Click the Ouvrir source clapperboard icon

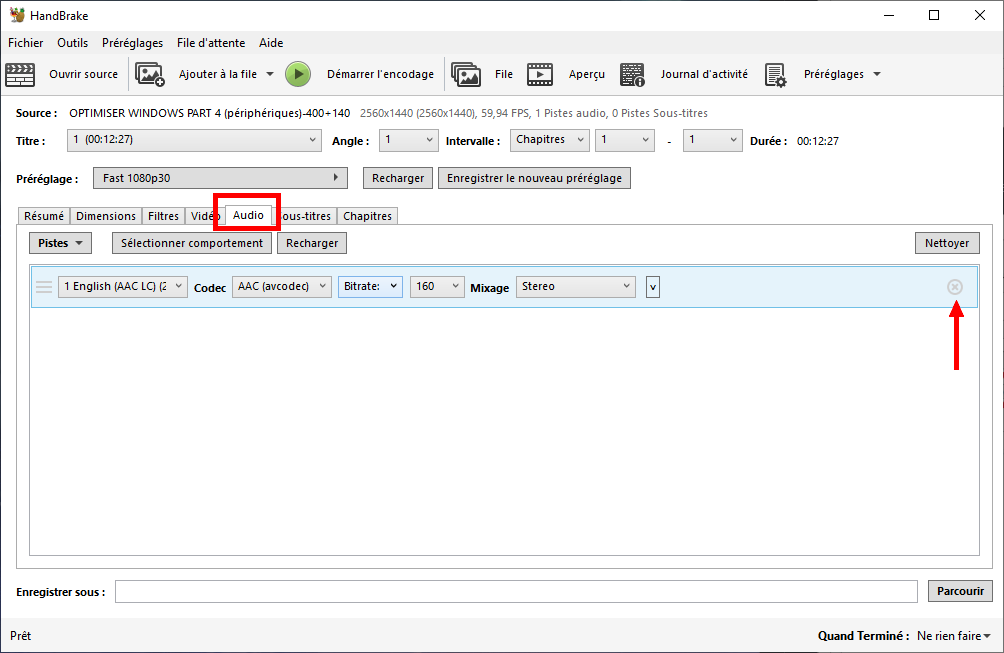pos(20,74)
